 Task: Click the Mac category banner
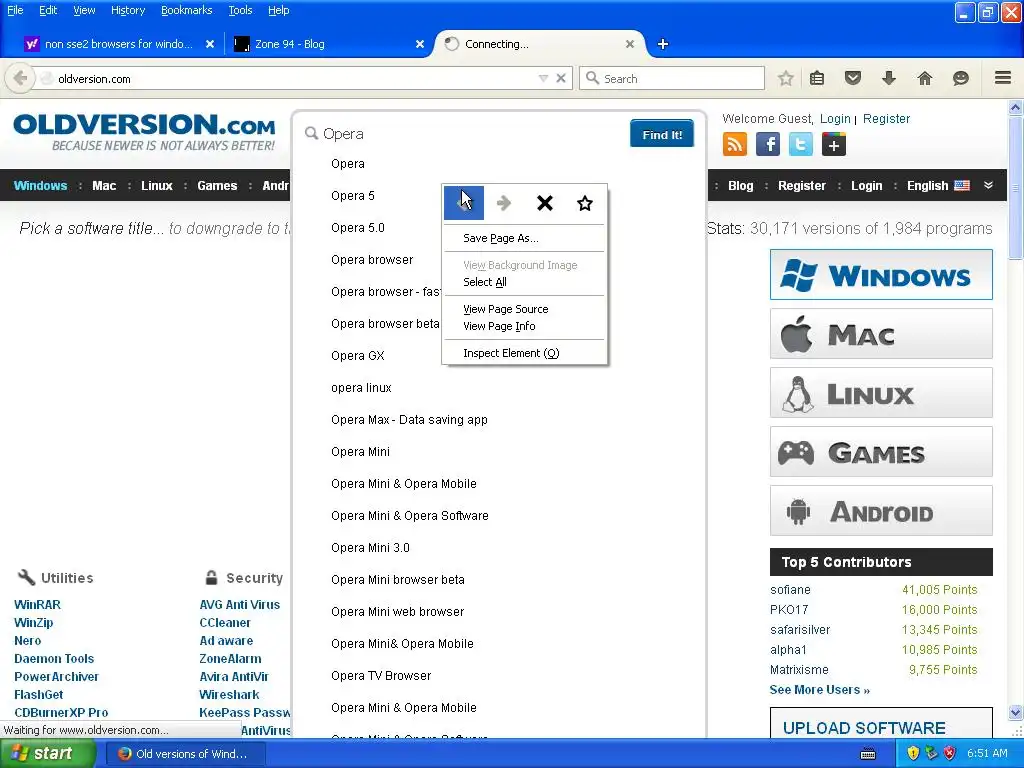[x=881, y=334]
